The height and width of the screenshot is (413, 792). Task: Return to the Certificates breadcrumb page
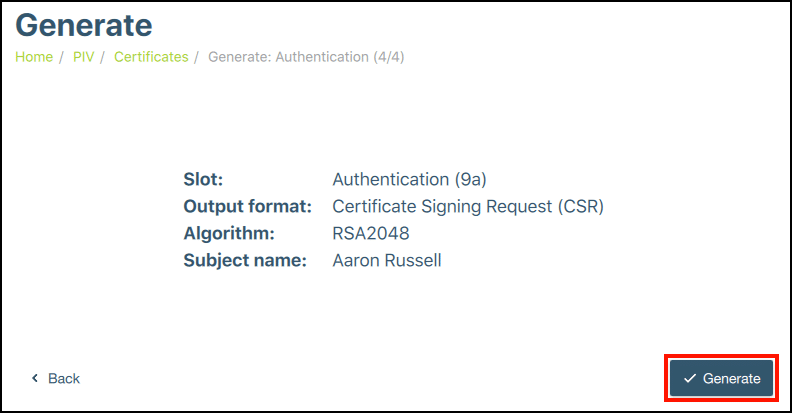coord(151,57)
